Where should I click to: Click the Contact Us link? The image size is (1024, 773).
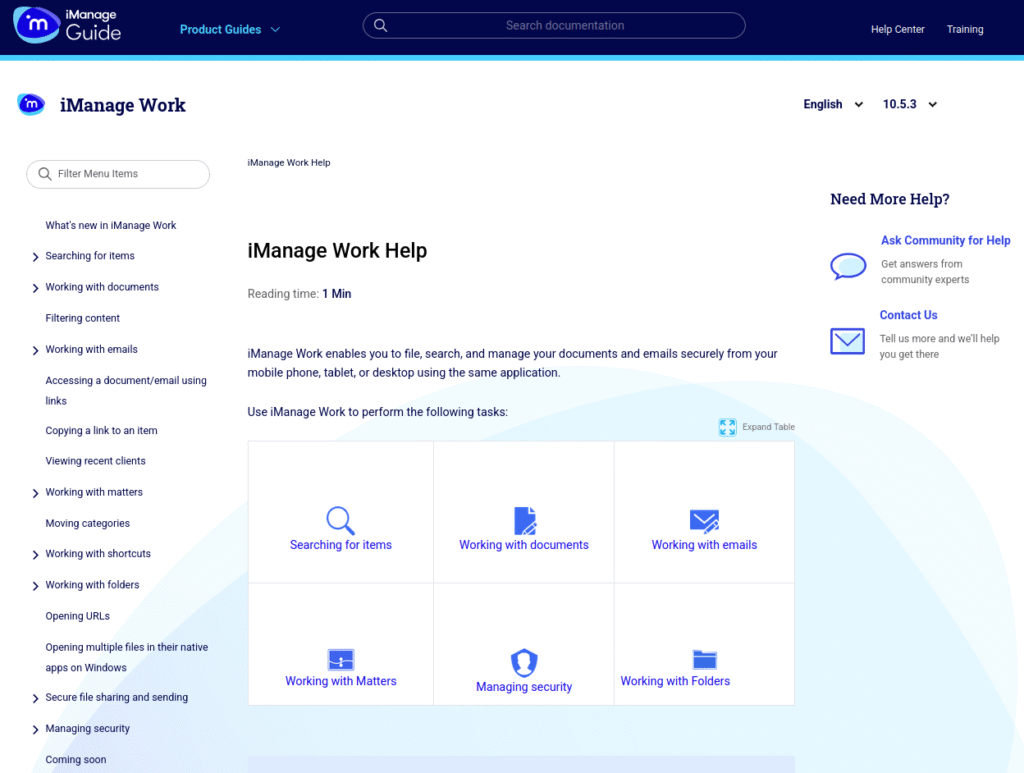tap(908, 315)
